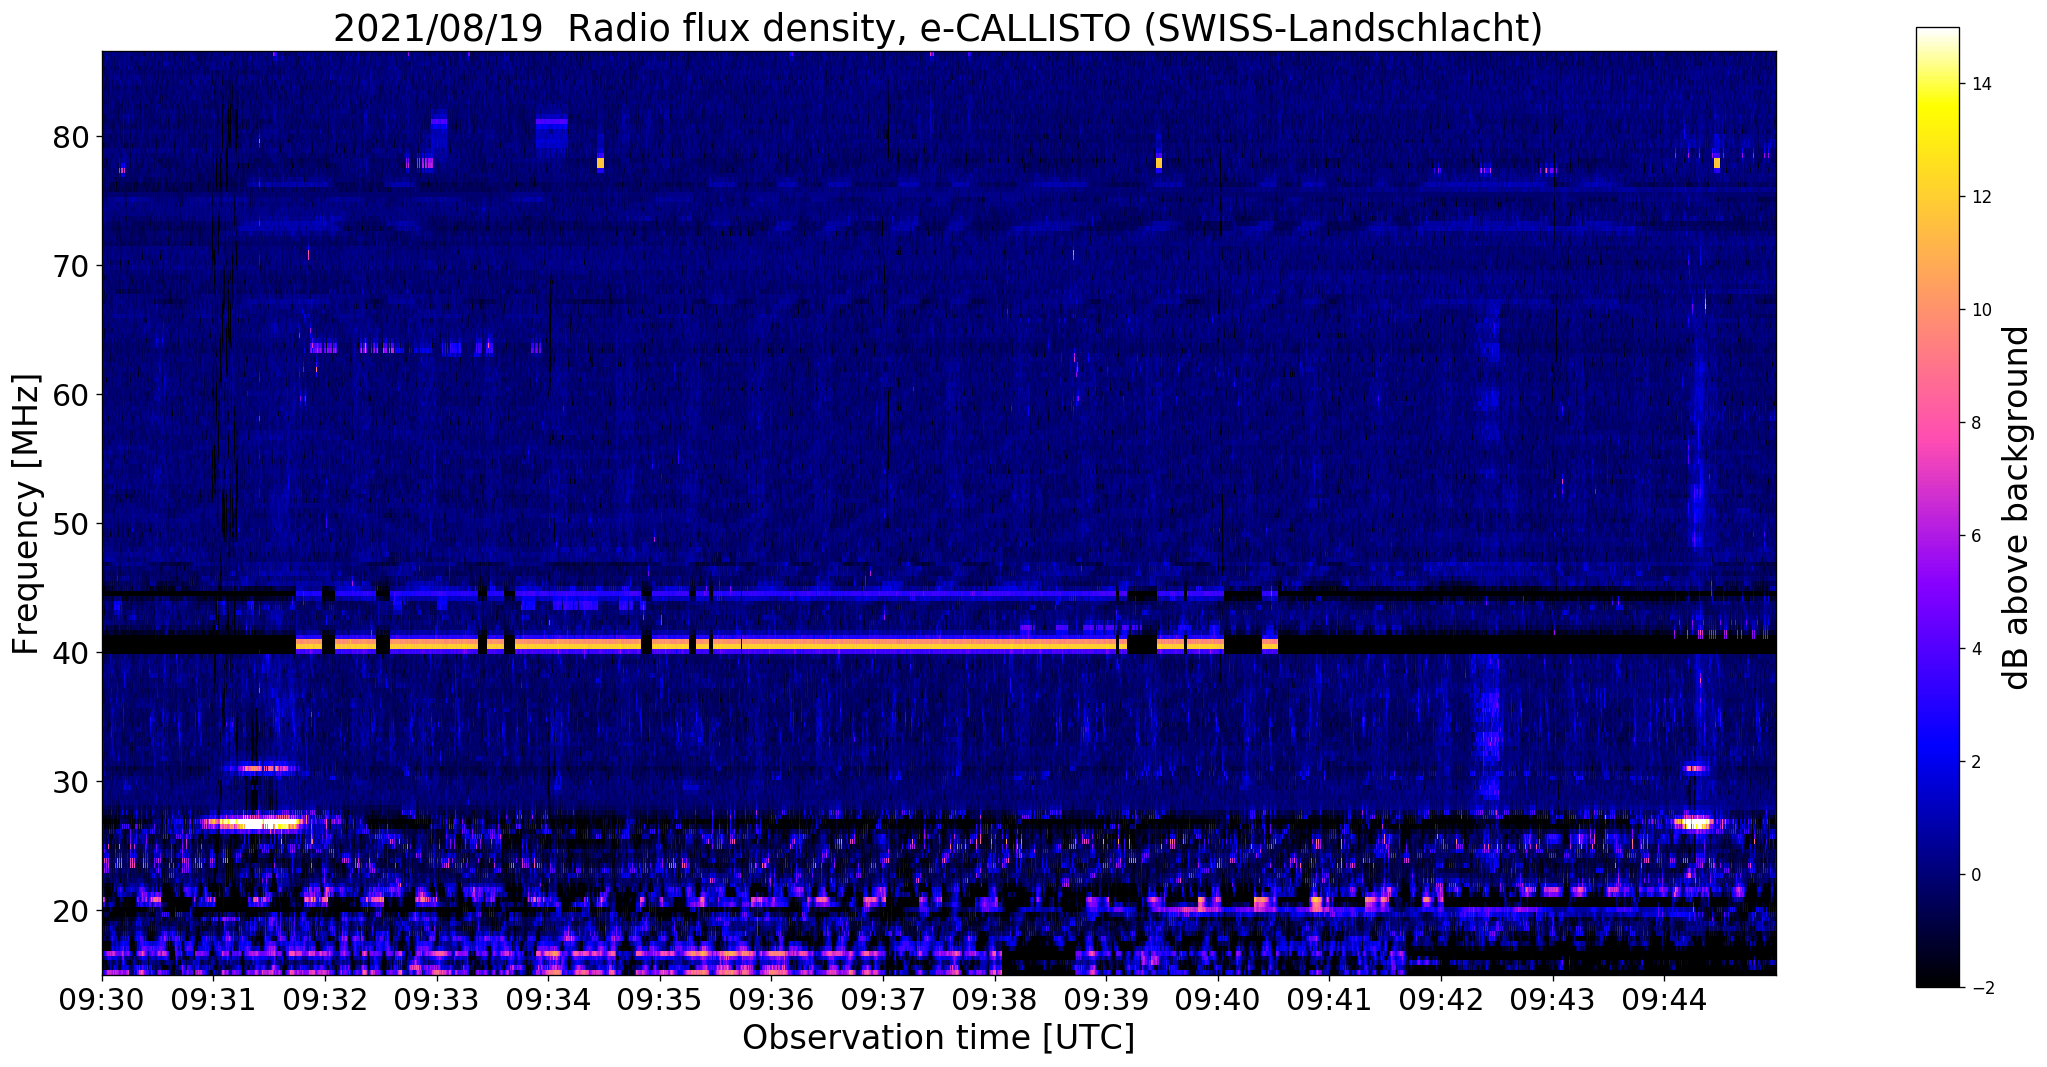Image resolution: width=2047 pixels, height=1067 pixels.
Task: Click the 'dB above background' colorbar label
Action: coord(2017,508)
